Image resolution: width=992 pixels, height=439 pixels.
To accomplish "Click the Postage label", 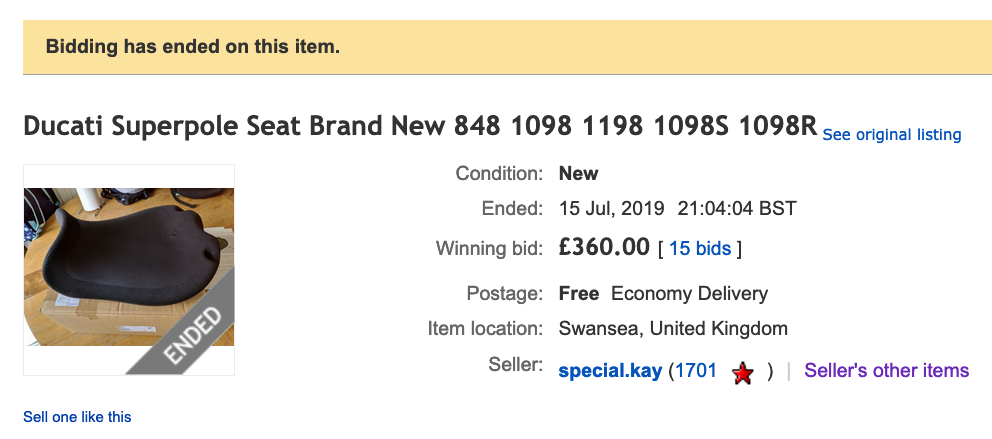I will coord(504,294).
